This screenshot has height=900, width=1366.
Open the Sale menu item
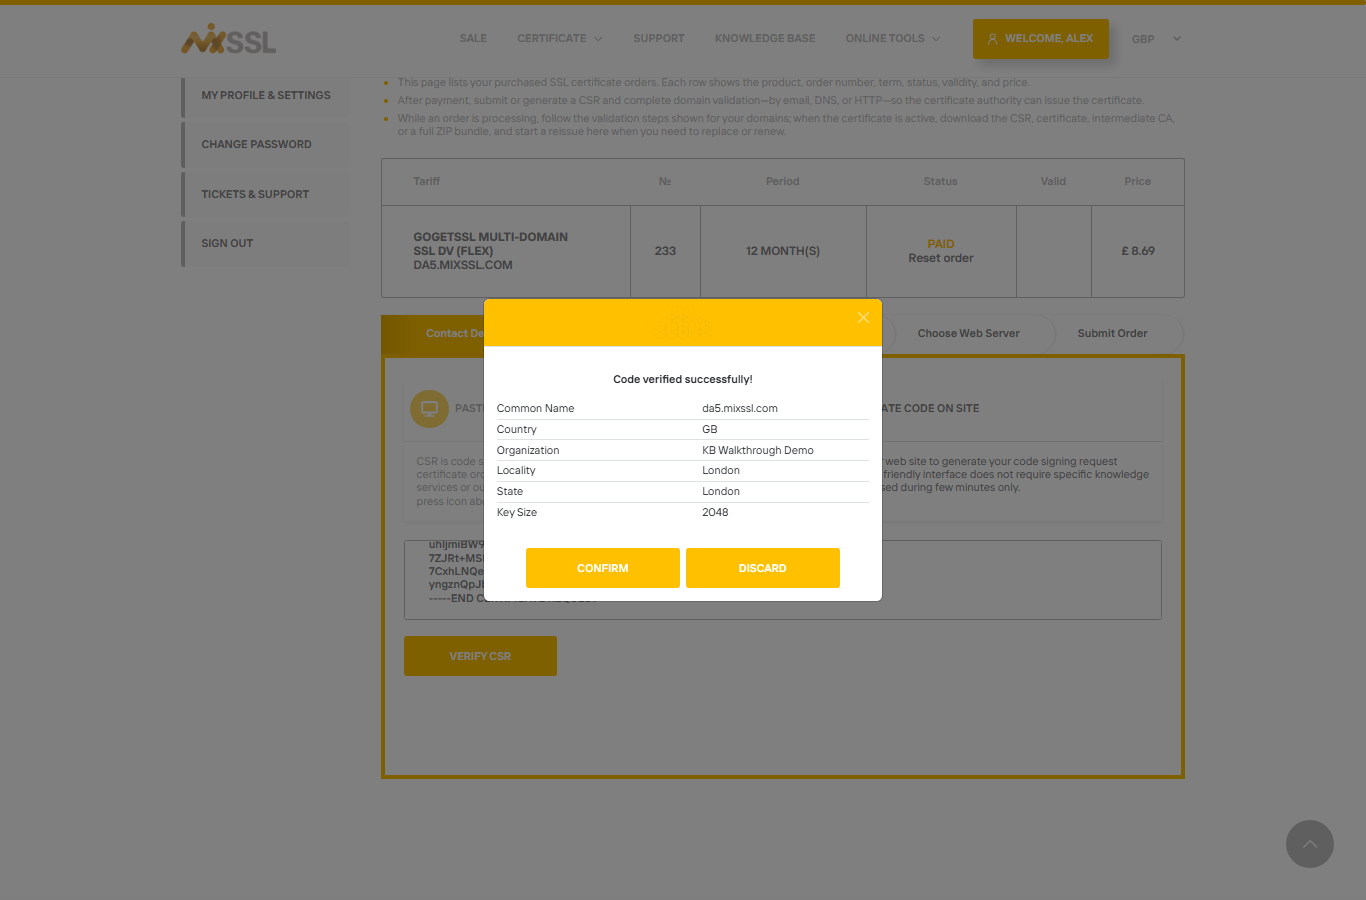coord(473,39)
